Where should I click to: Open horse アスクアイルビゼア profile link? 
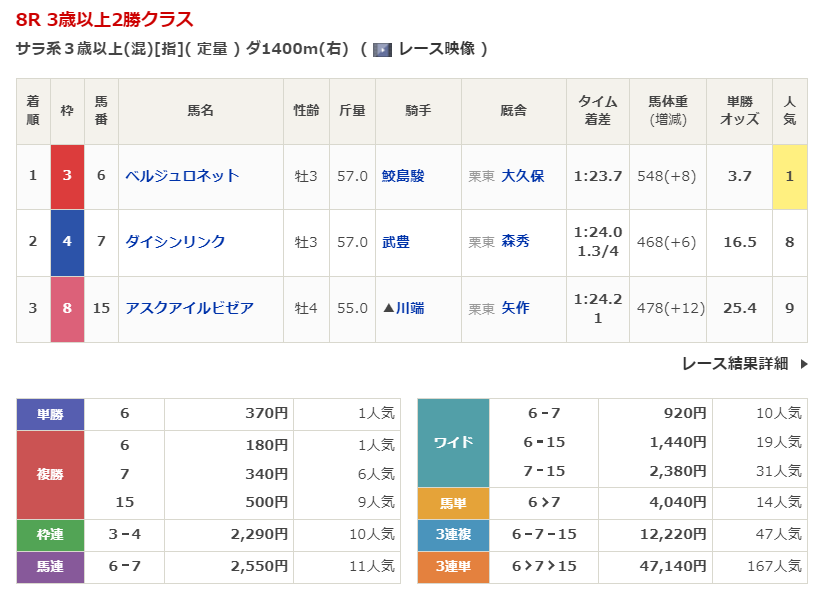coord(189,308)
